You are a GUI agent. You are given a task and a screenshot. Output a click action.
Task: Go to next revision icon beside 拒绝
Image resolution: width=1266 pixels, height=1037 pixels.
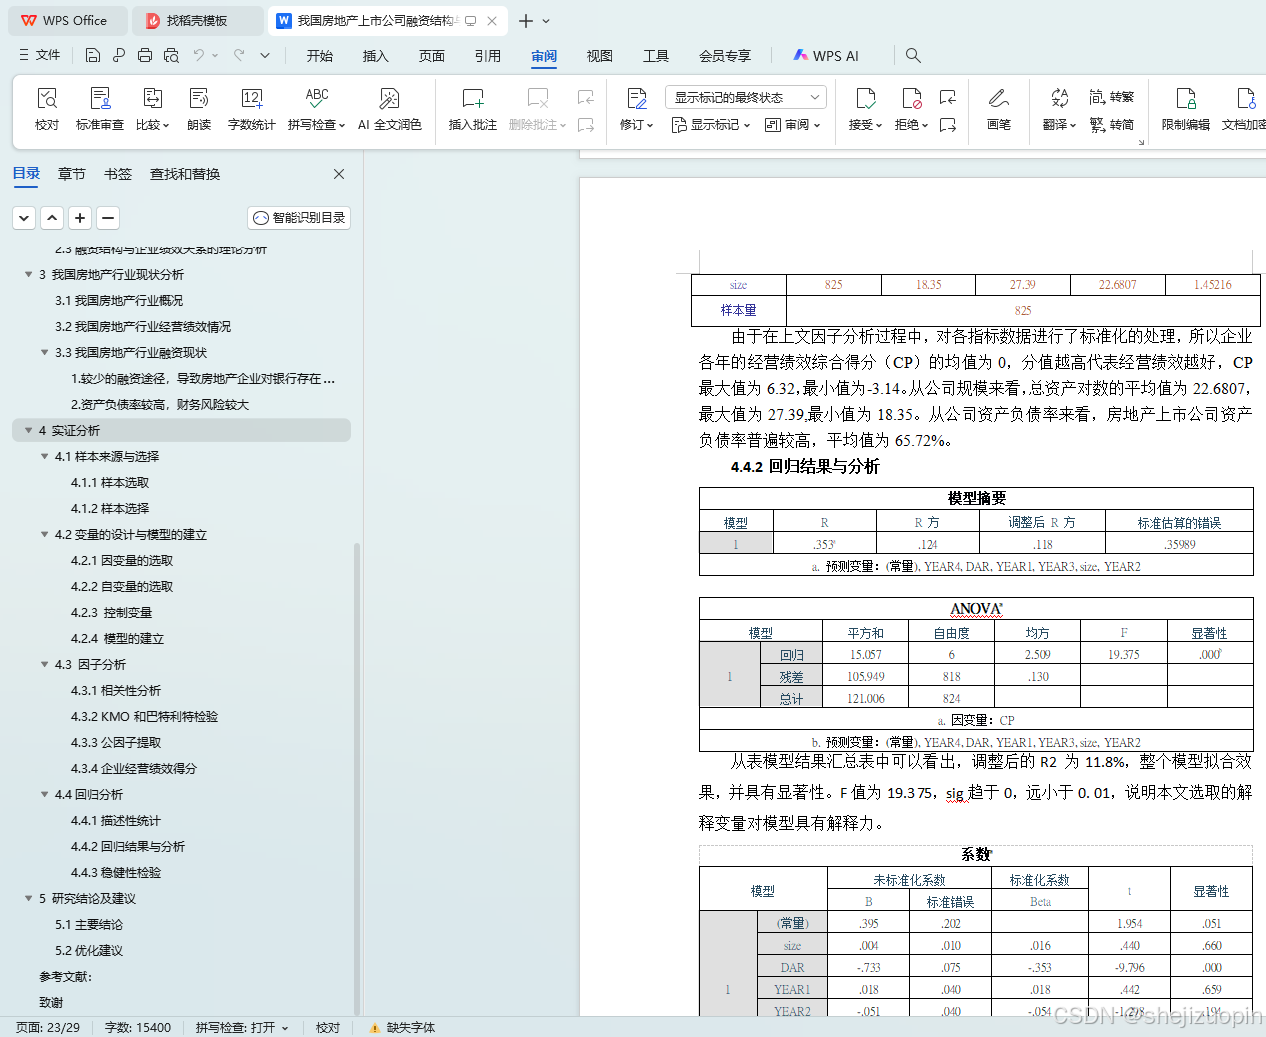click(x=948, y=125)
